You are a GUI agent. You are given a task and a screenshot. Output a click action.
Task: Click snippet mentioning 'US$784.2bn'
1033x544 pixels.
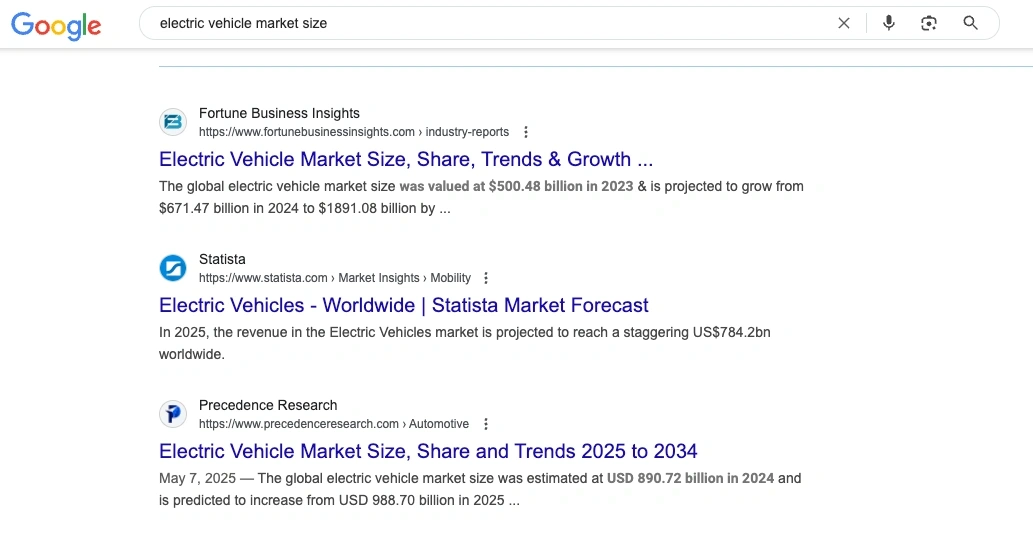coord(464,343)
